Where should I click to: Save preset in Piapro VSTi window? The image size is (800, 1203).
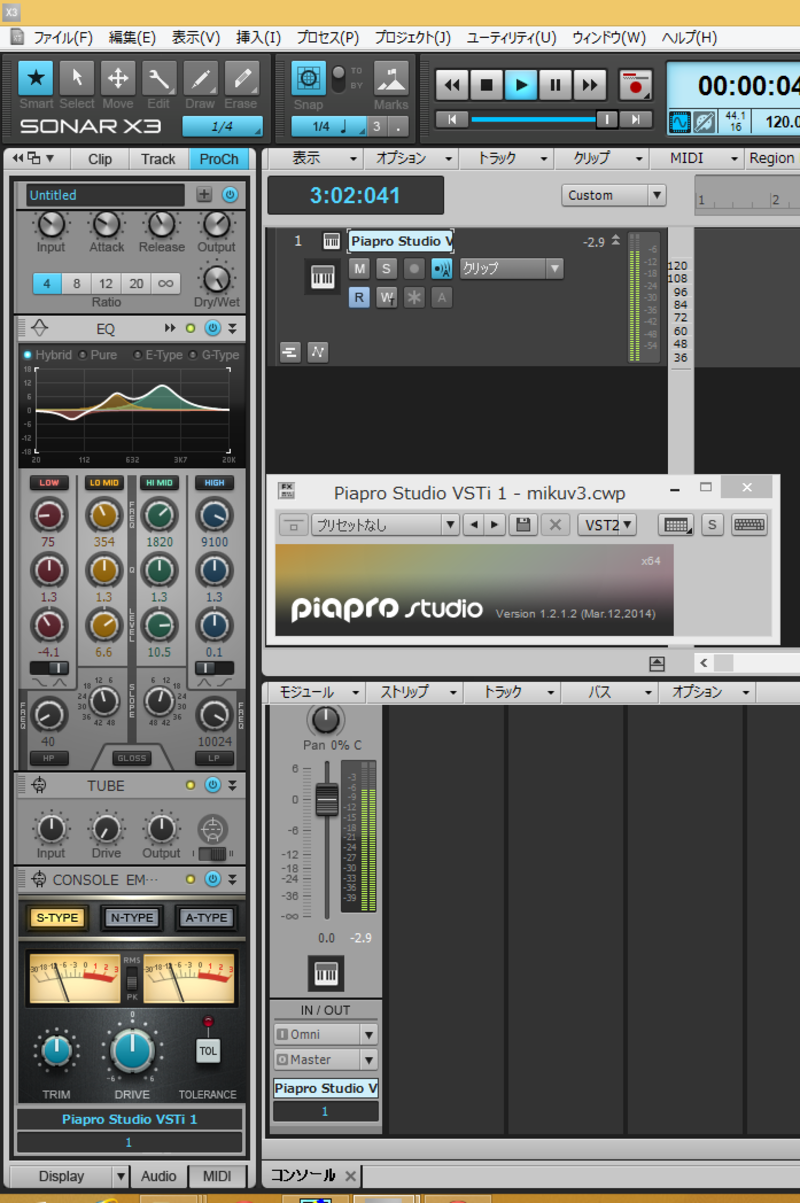522,524
